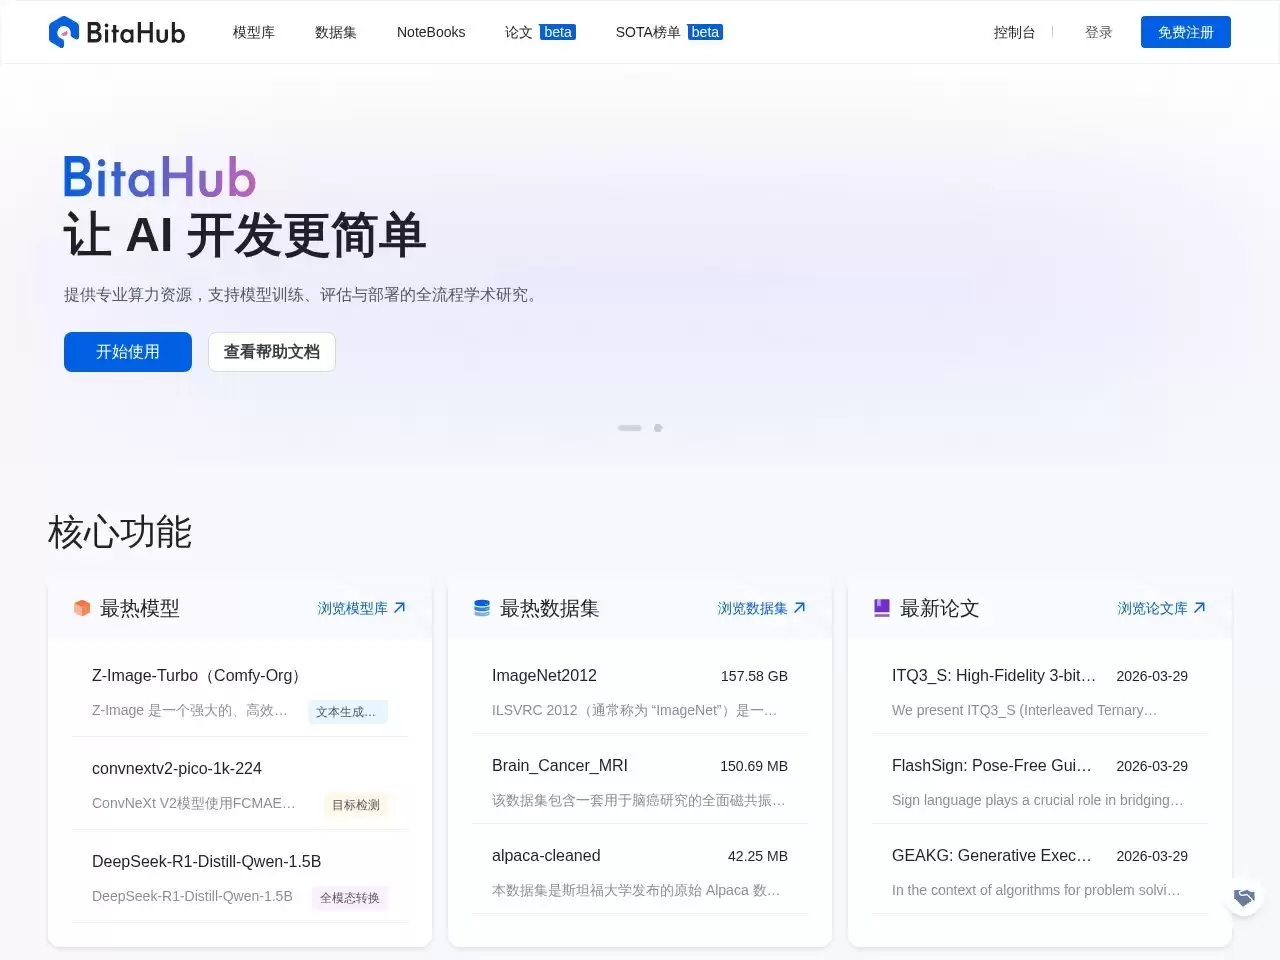Click the Z-Image 是一个强大的 description text
This screenshot has width=1280, height=960.
190,710
